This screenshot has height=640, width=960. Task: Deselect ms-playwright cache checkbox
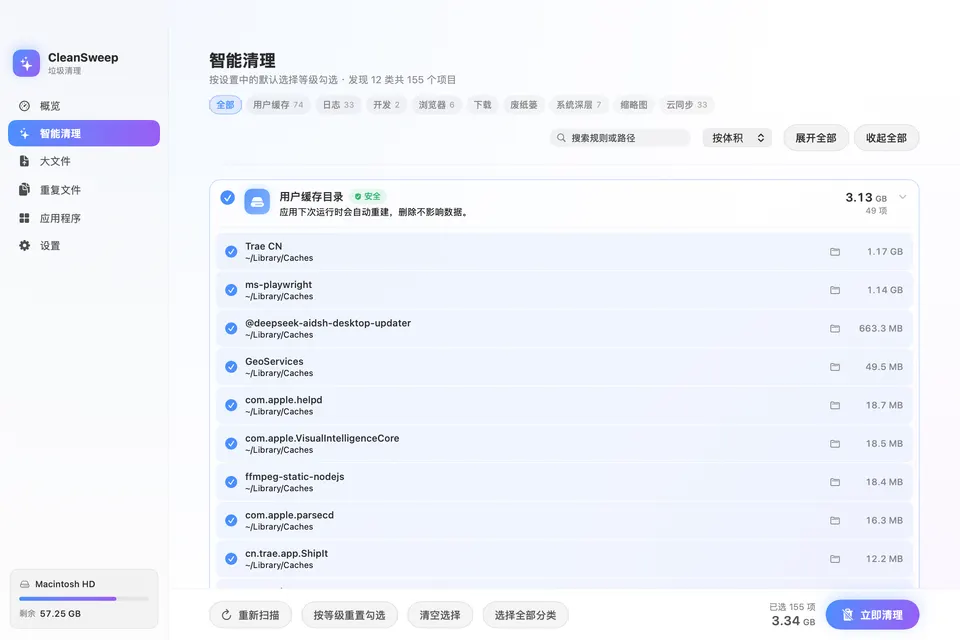[x=231, y=290]
